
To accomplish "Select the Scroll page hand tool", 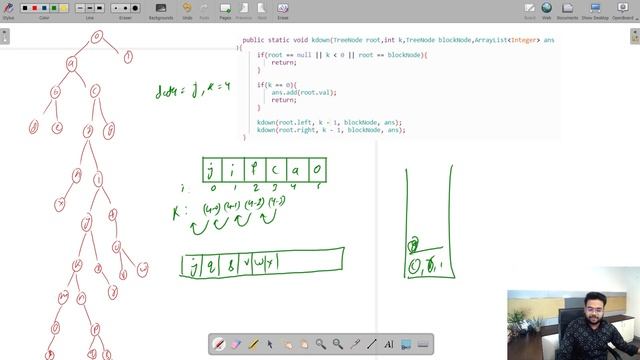I will pos(304,344).
